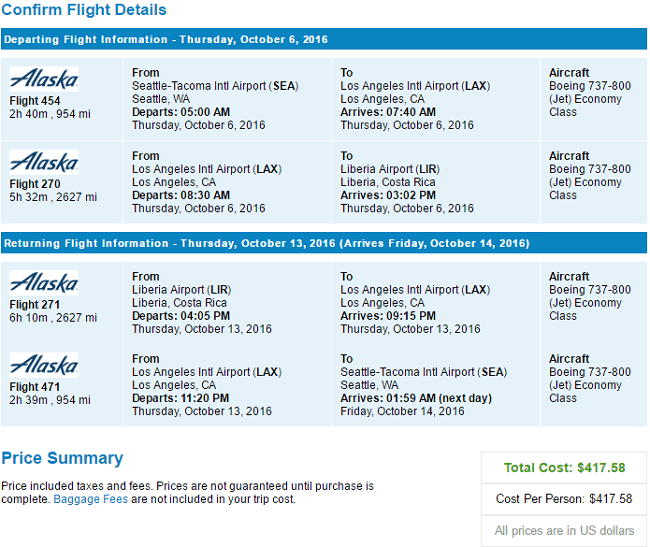The height and width of the screenshot is (547, 650).
Task: Click Flight 454 label text
Action: [x=35, y=101]
